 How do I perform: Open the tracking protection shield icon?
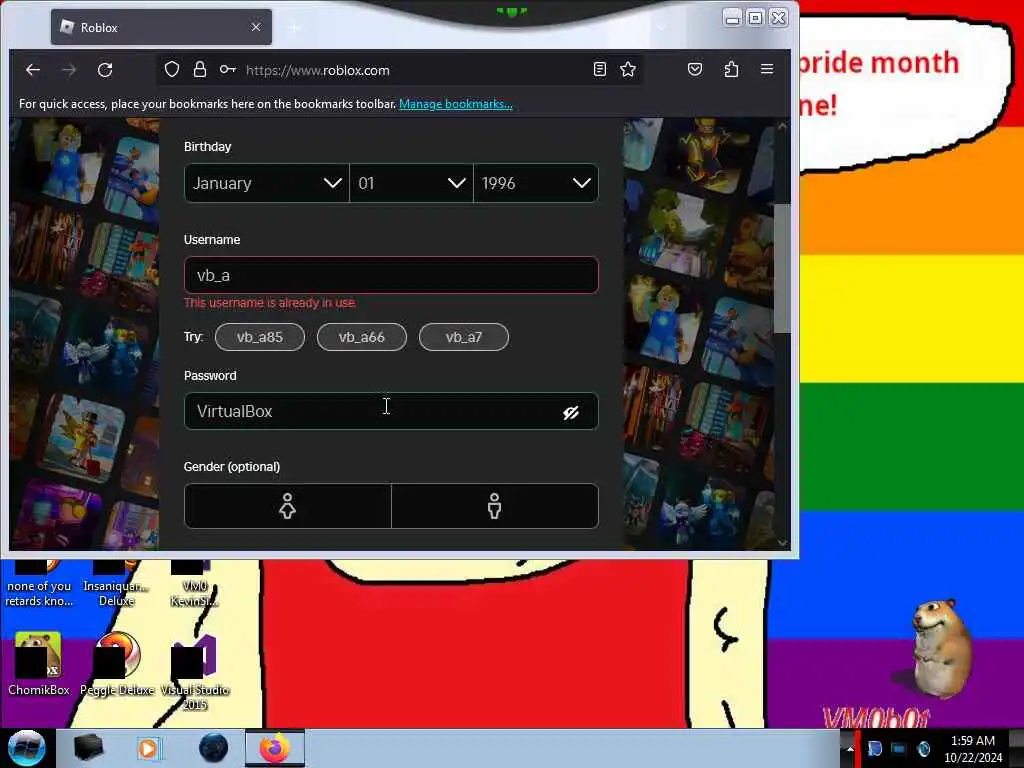(x=172, y=70)
